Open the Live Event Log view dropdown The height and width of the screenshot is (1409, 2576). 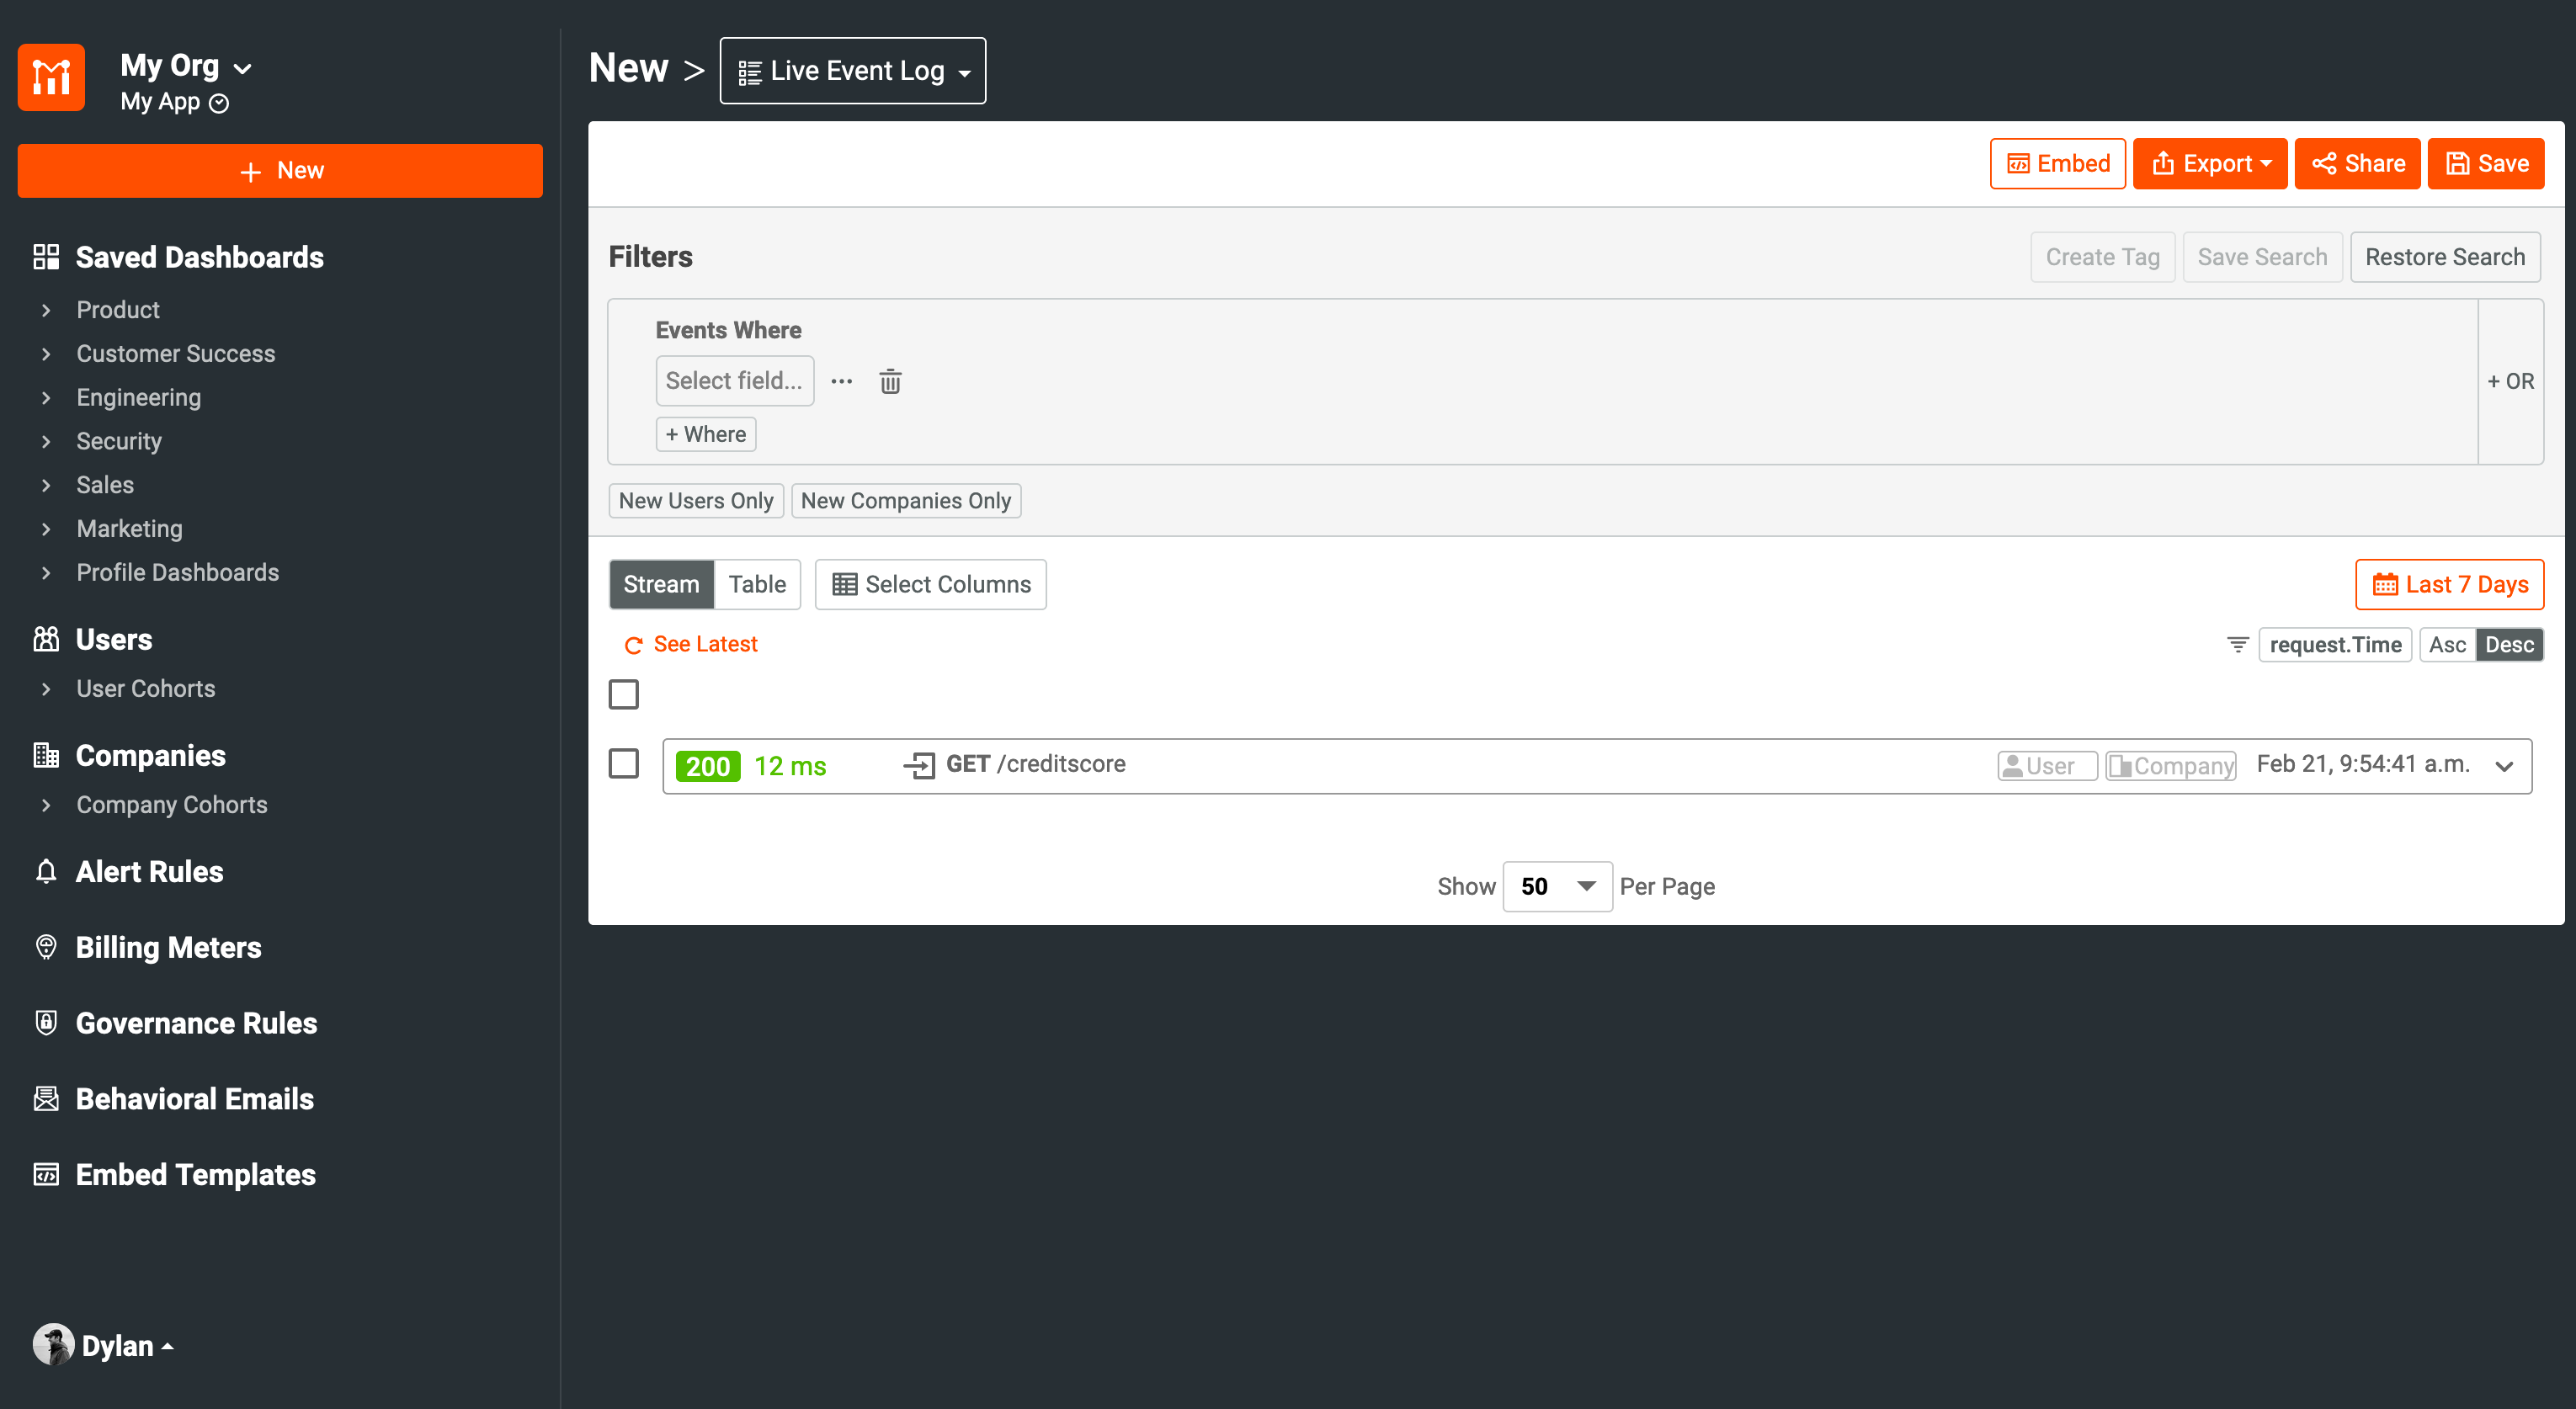[852, 70]
